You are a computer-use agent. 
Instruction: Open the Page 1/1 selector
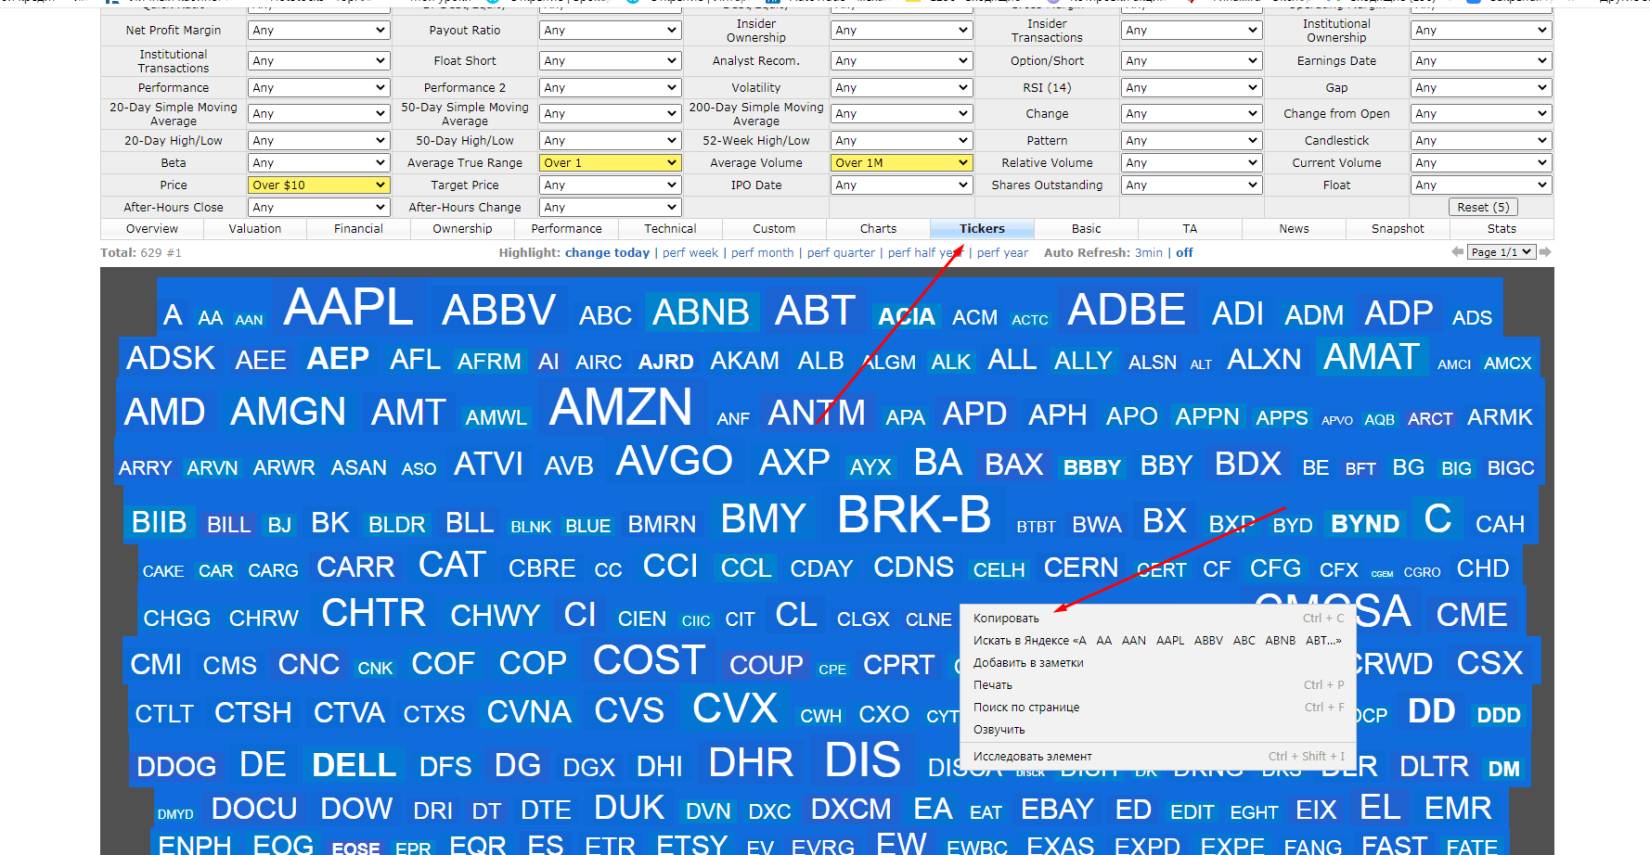(1500, 252)
